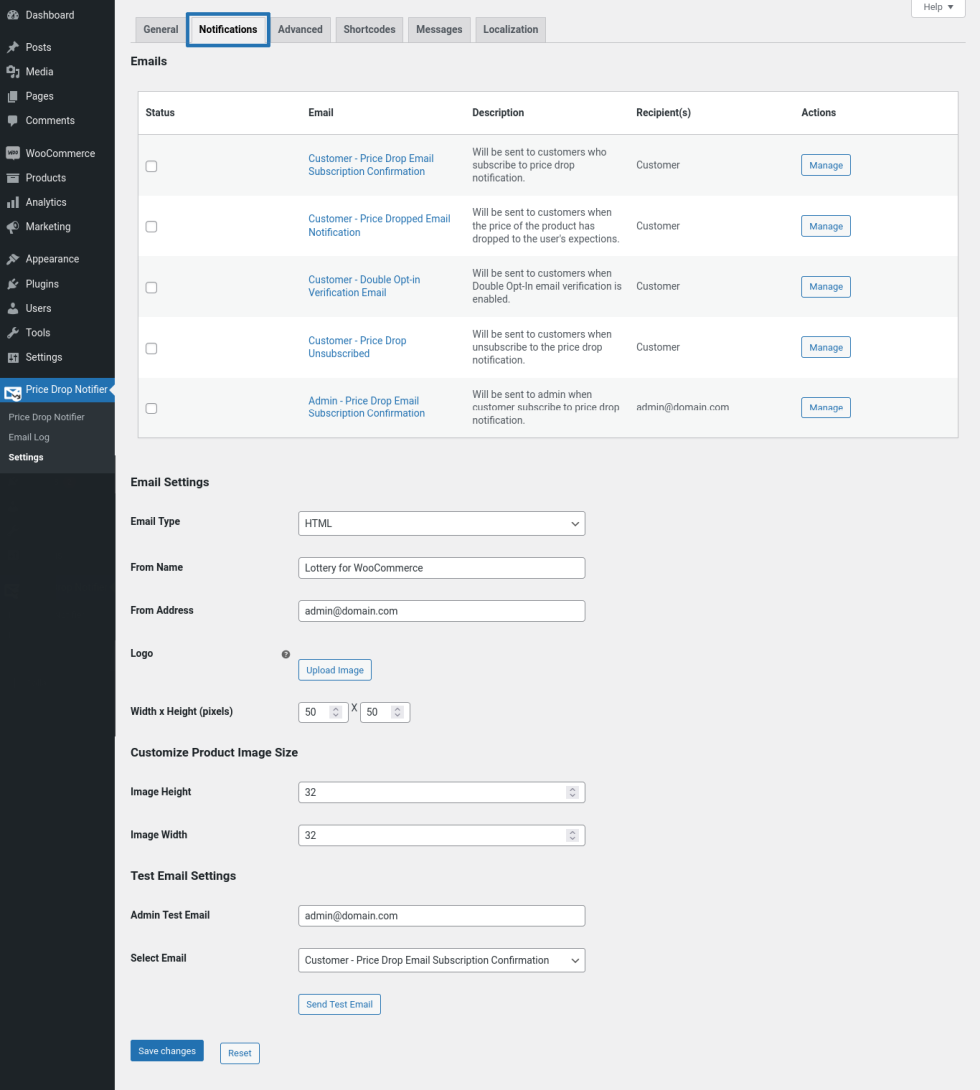The width and height of the screenshot is (980, 1090).
Task: Open the Email Type dropdown
Action: (x=441, y=523)
